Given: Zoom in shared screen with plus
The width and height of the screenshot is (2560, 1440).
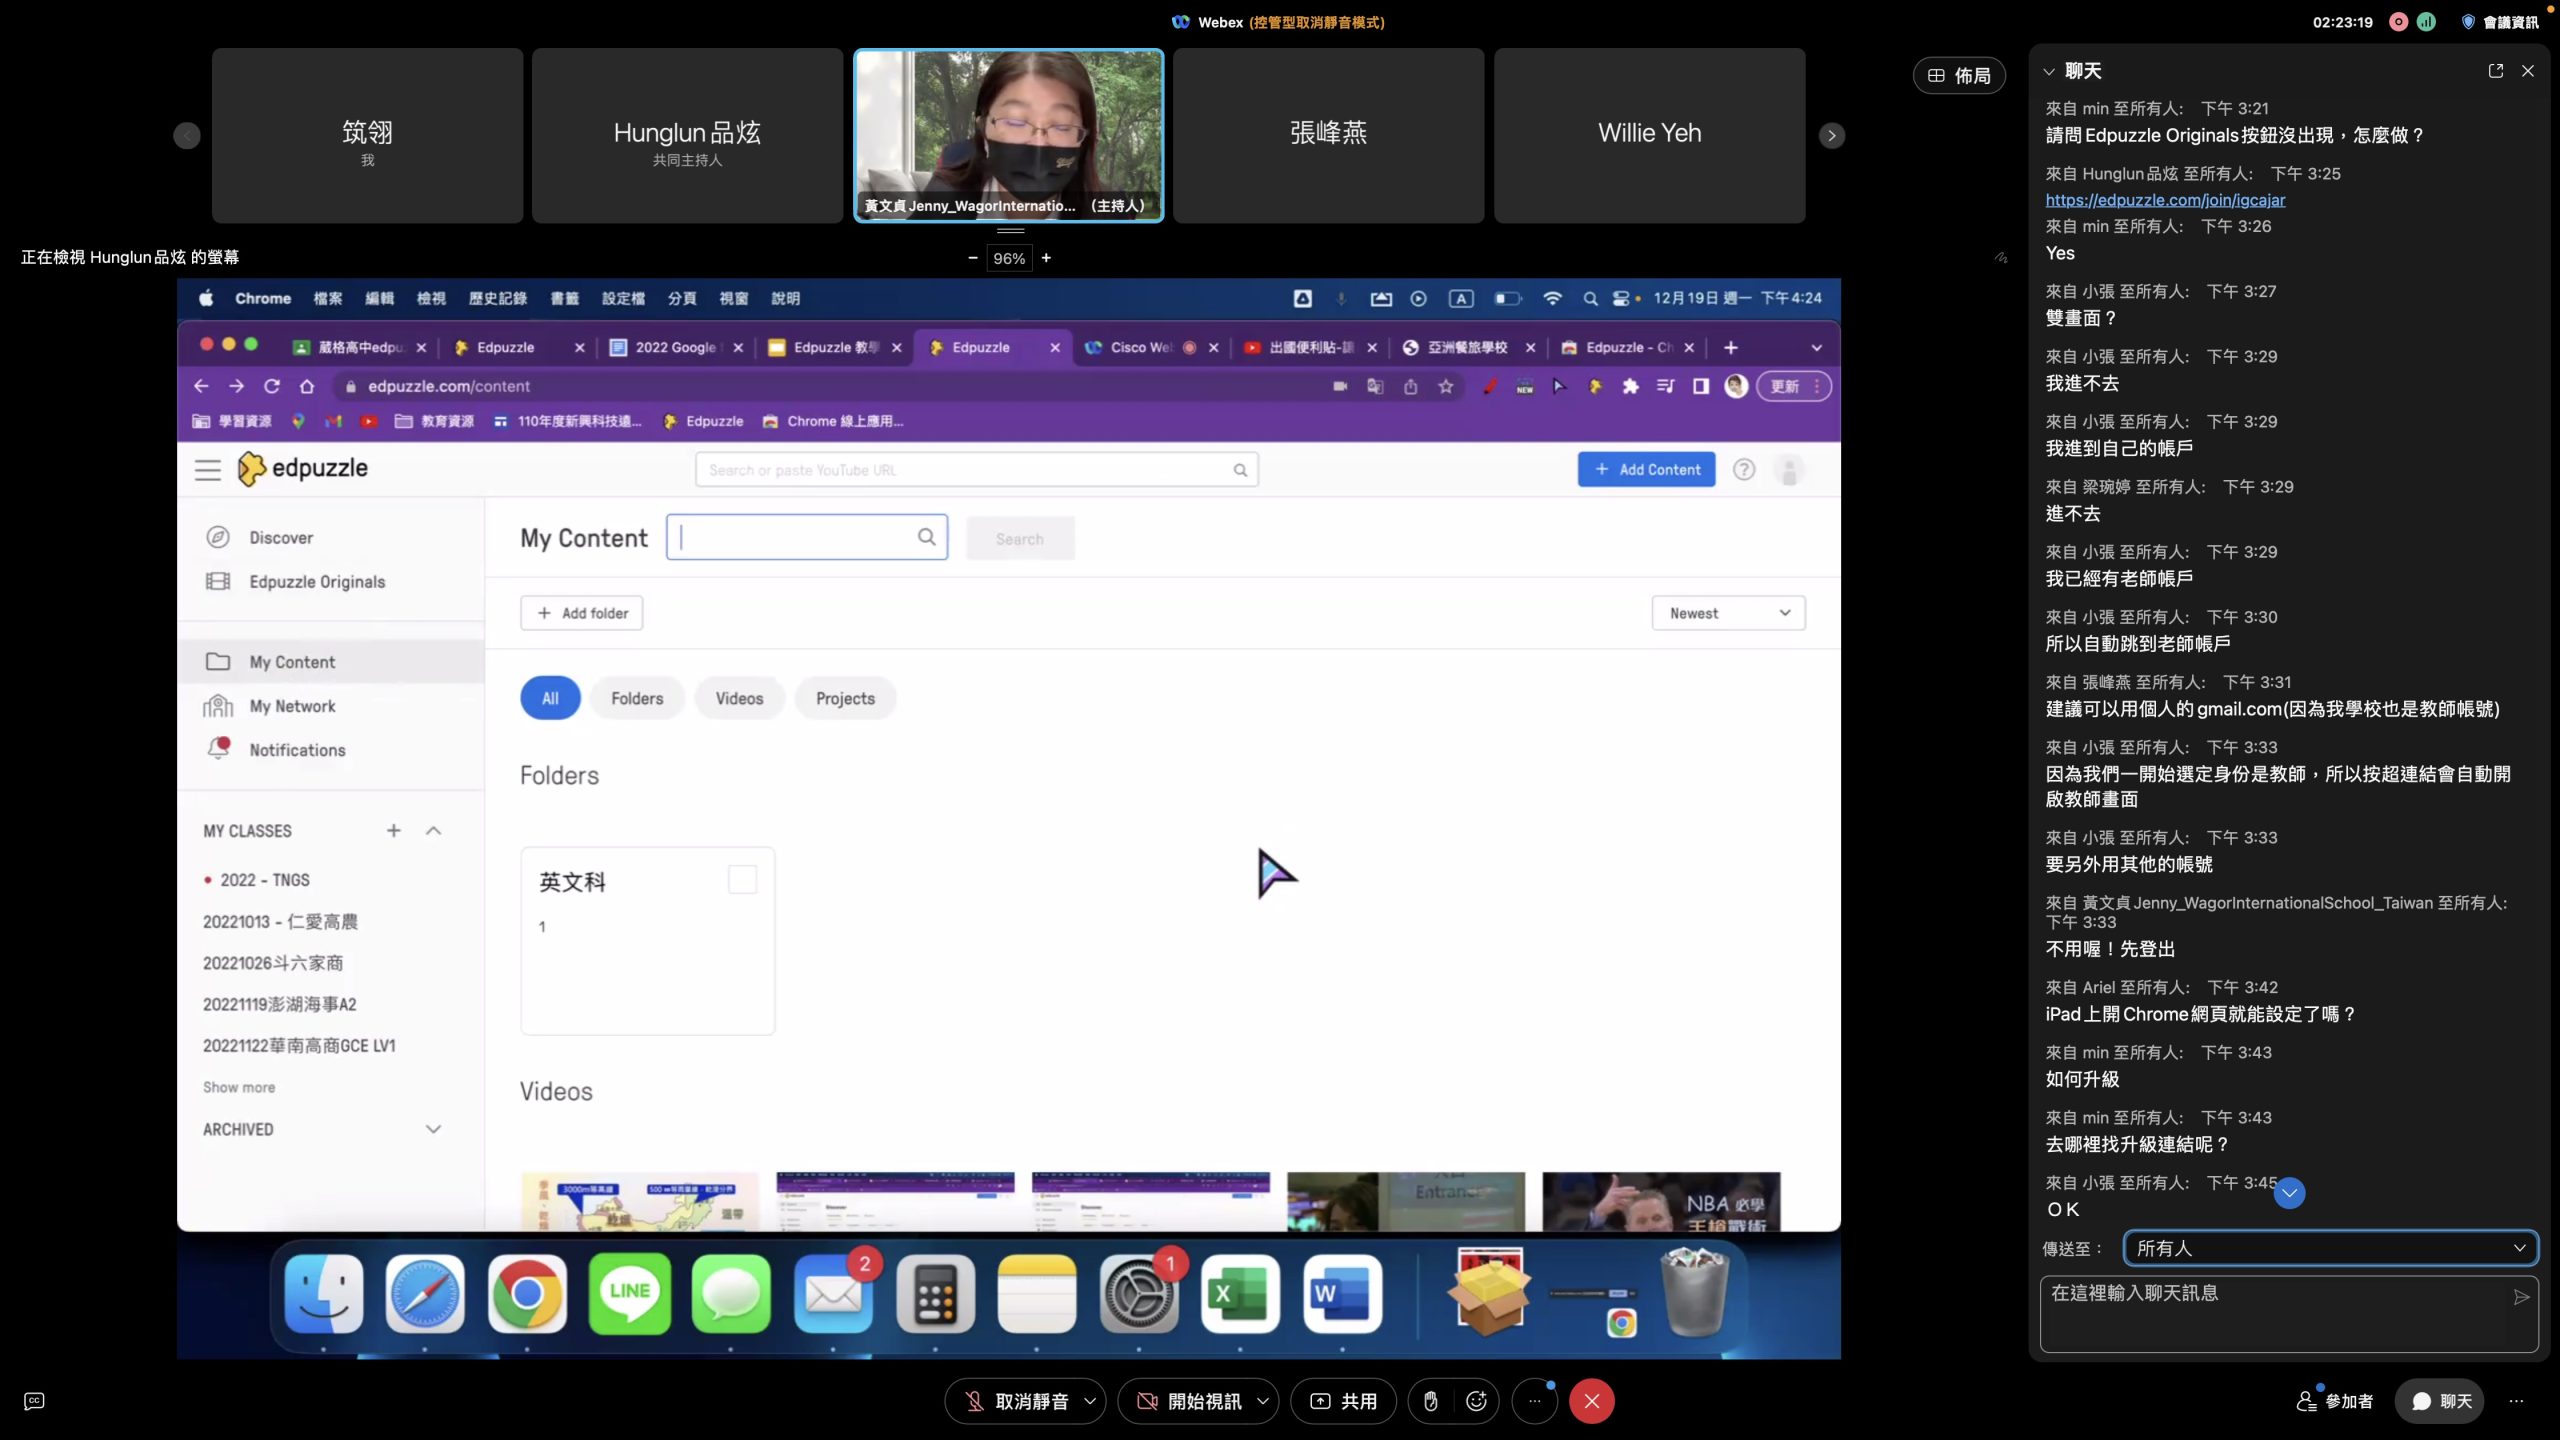Looking at the screenshot, I should (1046, 258).
